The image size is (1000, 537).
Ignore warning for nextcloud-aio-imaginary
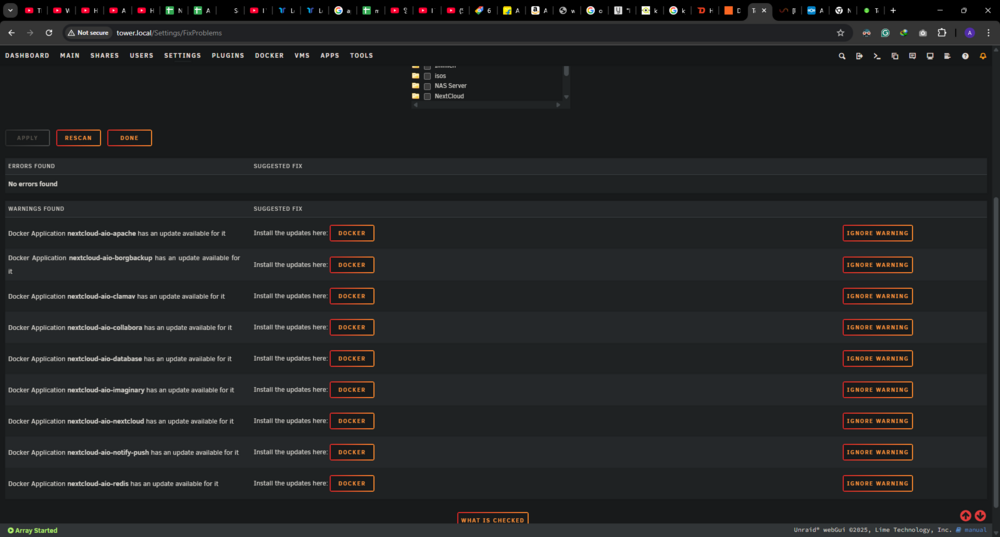pyautogui.click(x=878, y=390)
